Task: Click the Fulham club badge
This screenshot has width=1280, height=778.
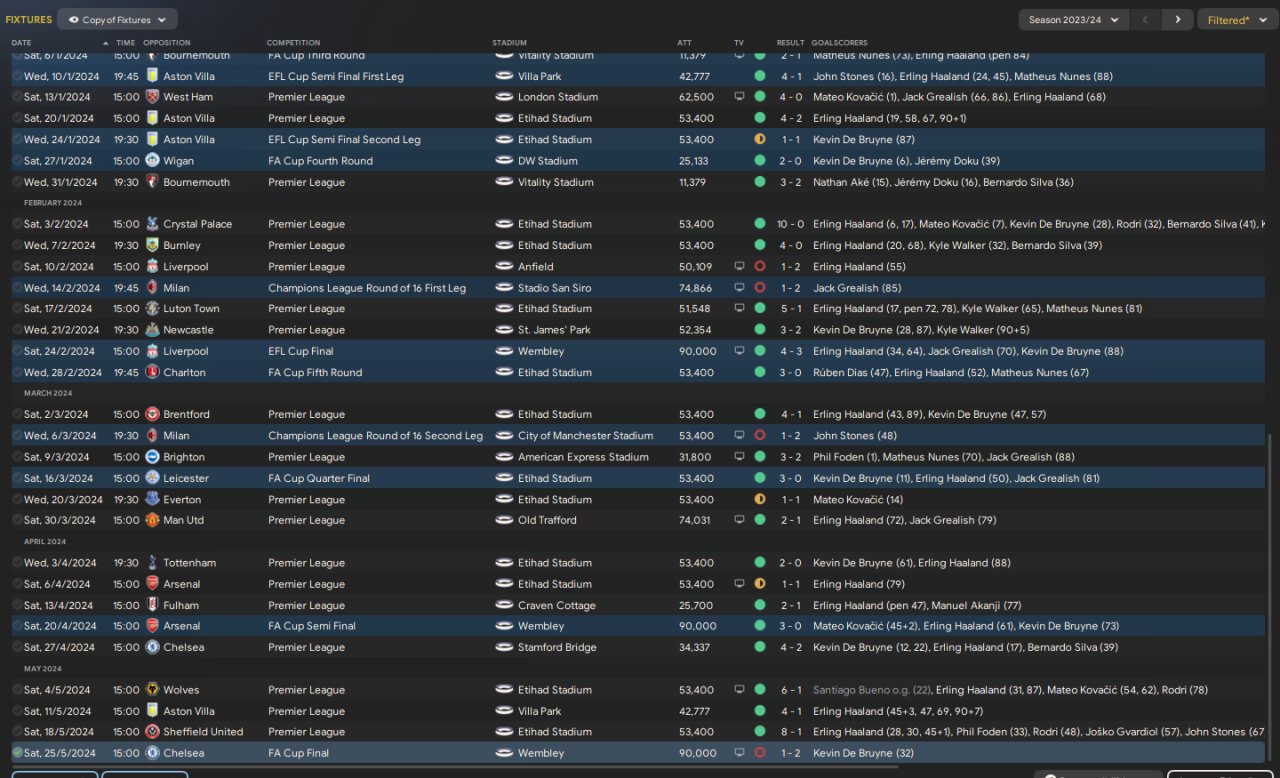Action: (152, 605)
